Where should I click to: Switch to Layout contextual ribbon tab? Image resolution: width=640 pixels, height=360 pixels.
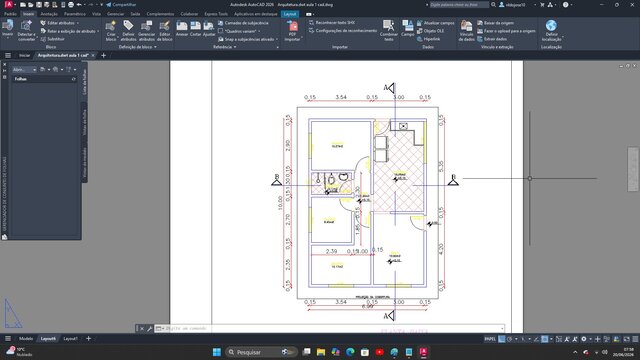coord(290,14)
